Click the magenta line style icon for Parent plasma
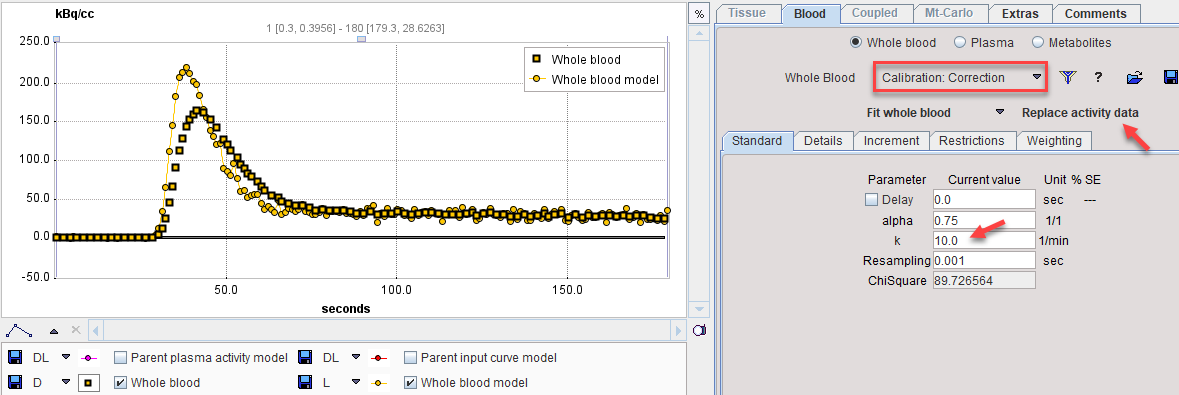 89,358
